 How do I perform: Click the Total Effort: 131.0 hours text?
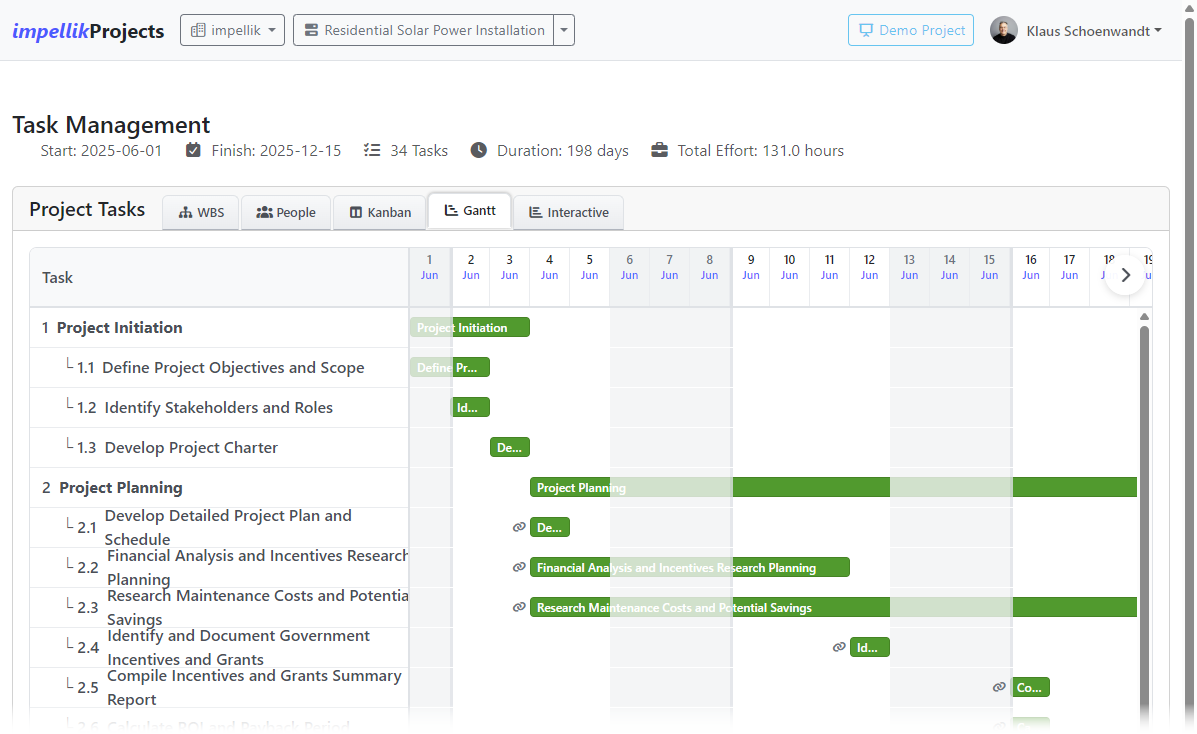[760, 150]
